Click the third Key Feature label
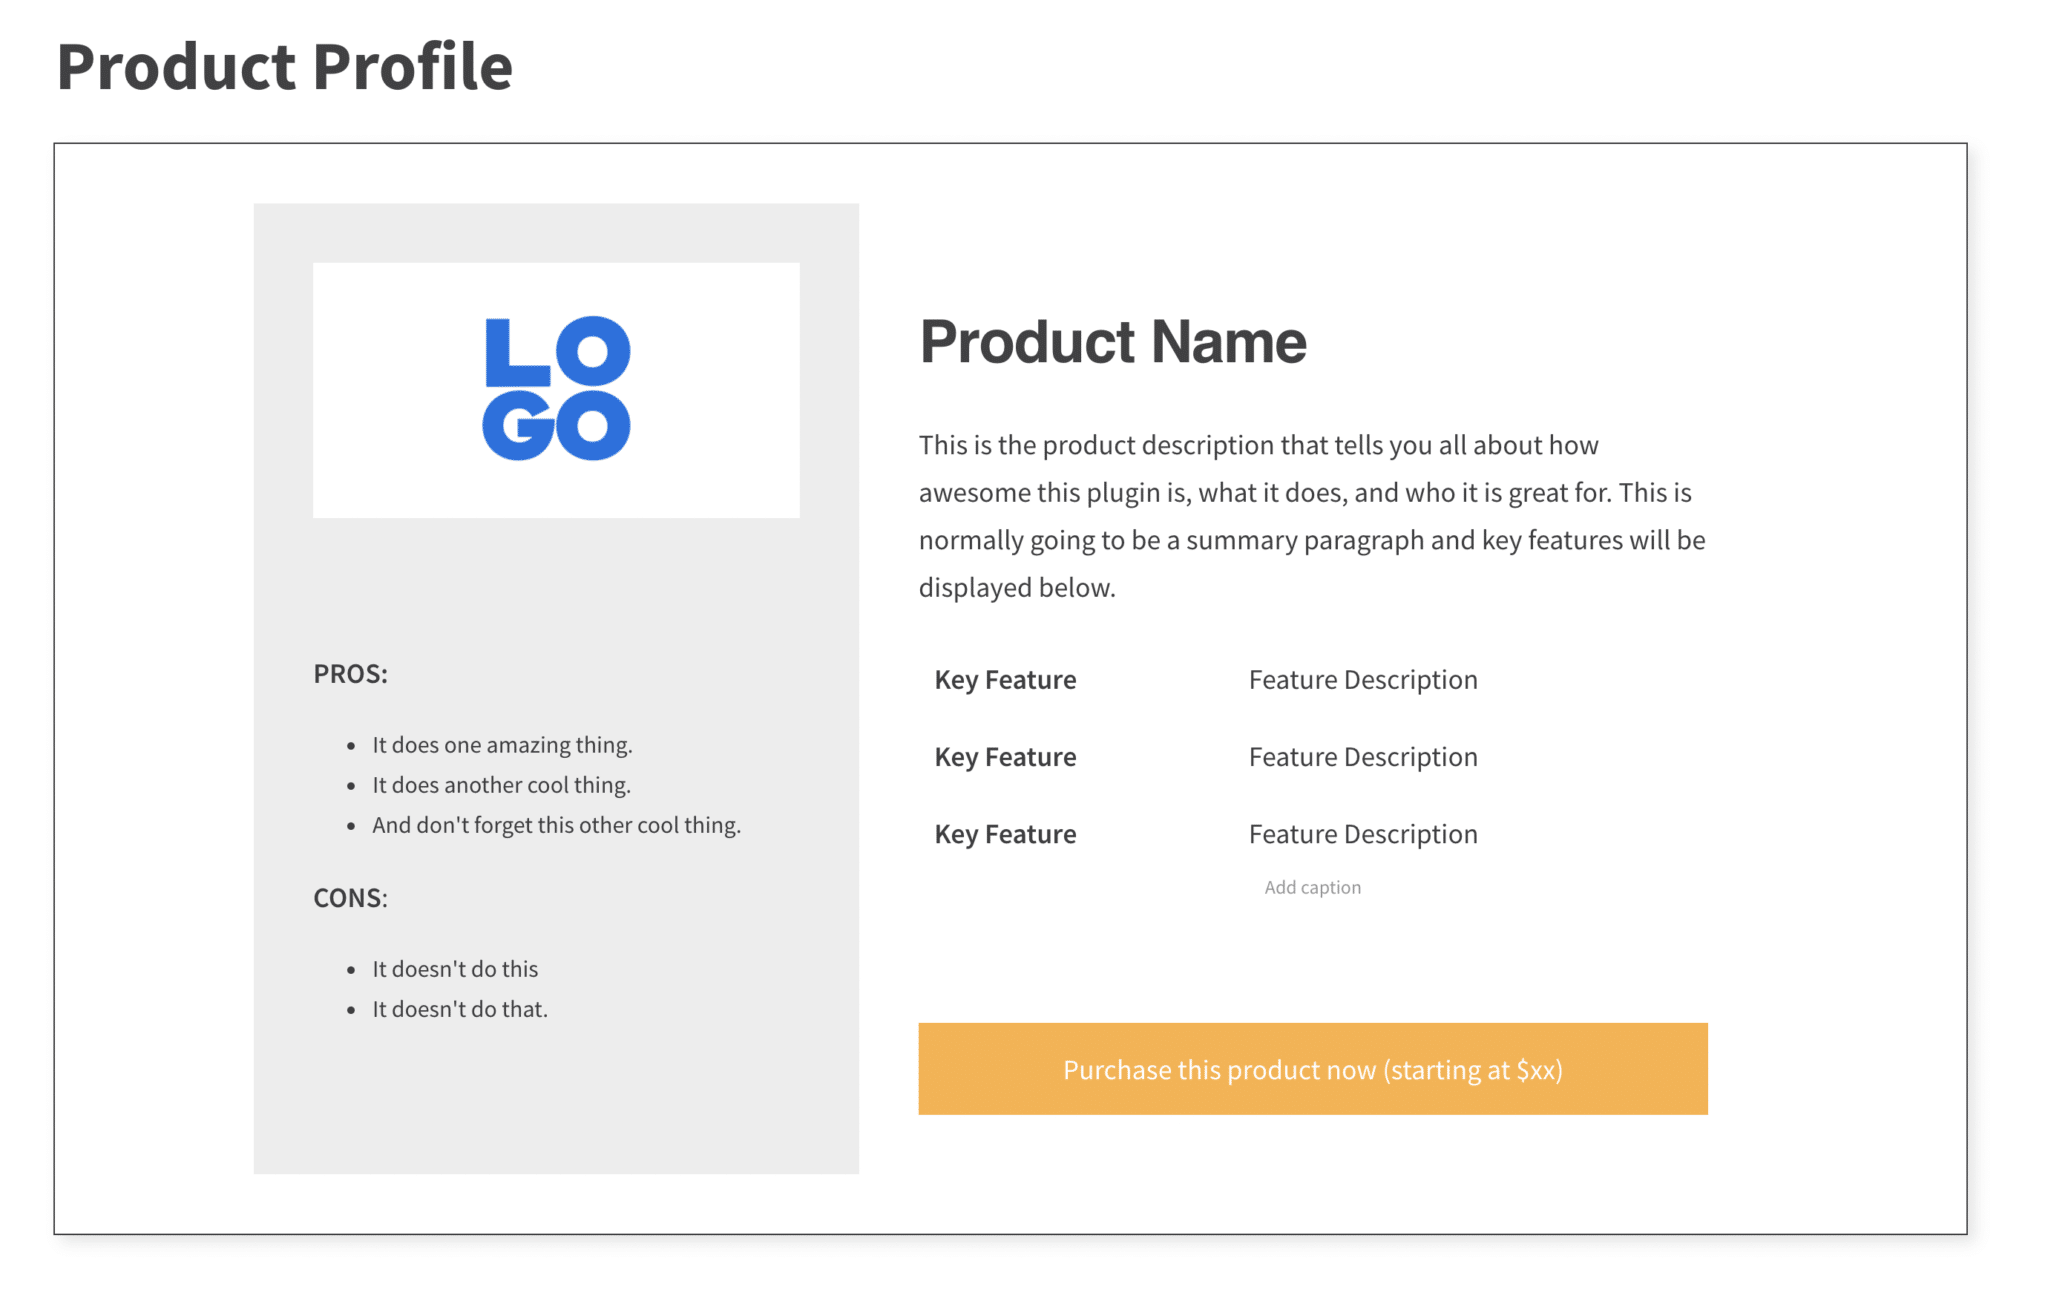Screen dimensions: 2048x1296 click(x=1004, y=834)
